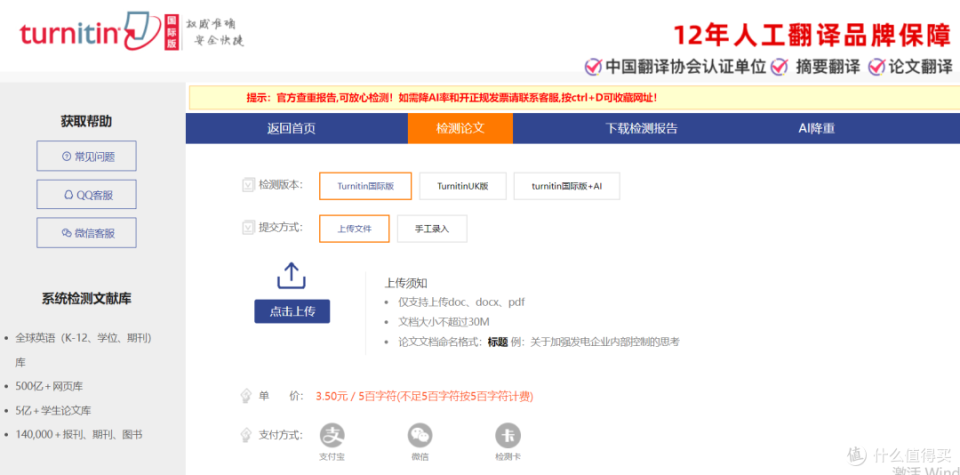This screenshot has height=475, width=960.
Task: Click the upload arrow icon
Action: pyautogui.click(x=291, y=276)
